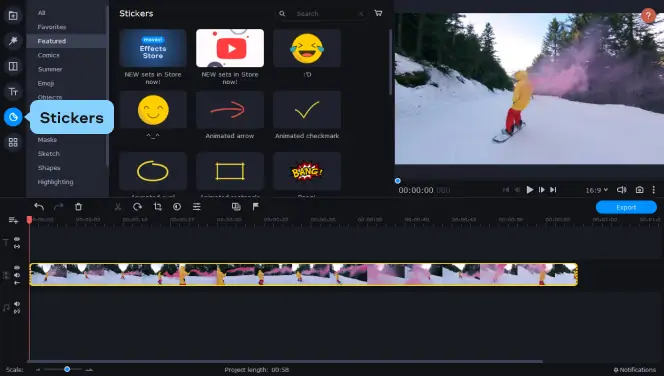
Task: Open the sticker store cart icon
Action: tap(378, 13)
